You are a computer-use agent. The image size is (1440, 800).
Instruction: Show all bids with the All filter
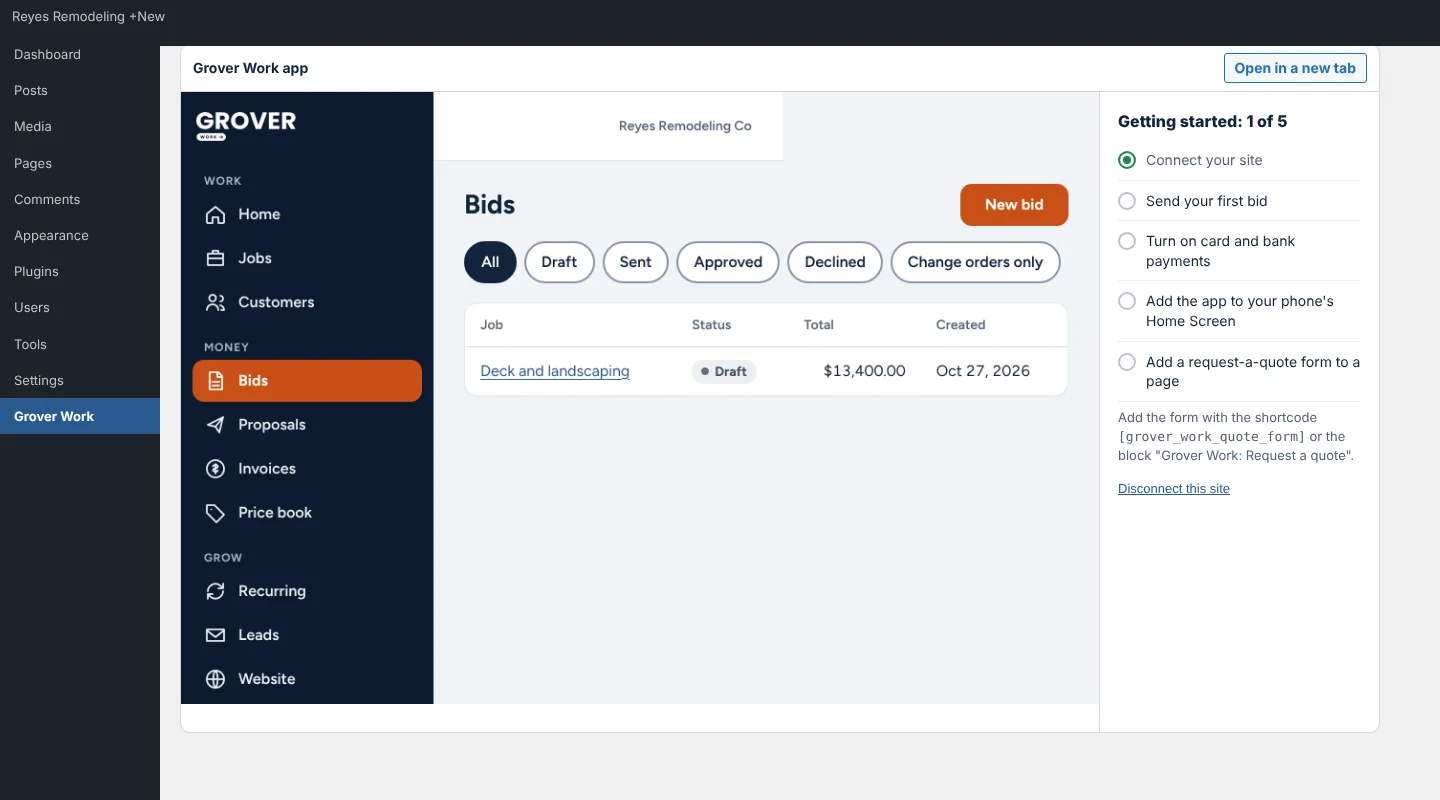(x=490, y=262)
